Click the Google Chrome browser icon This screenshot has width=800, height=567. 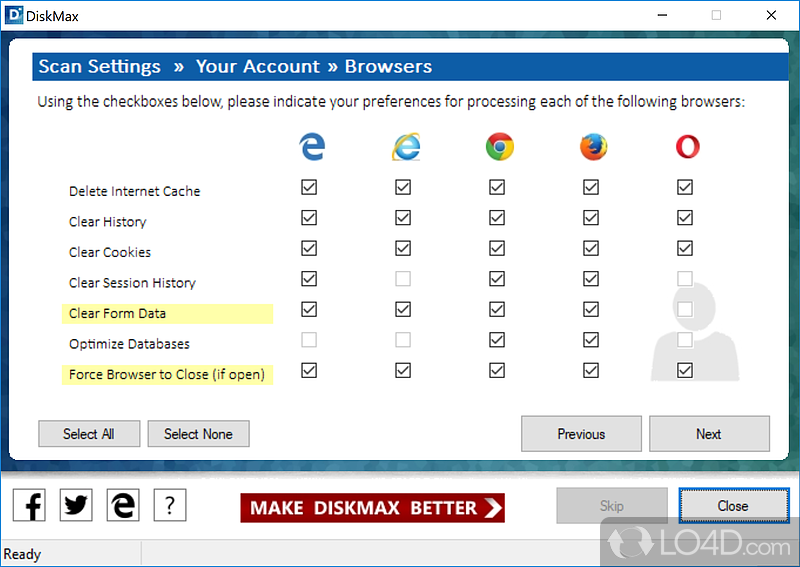[x=499, y=147]
